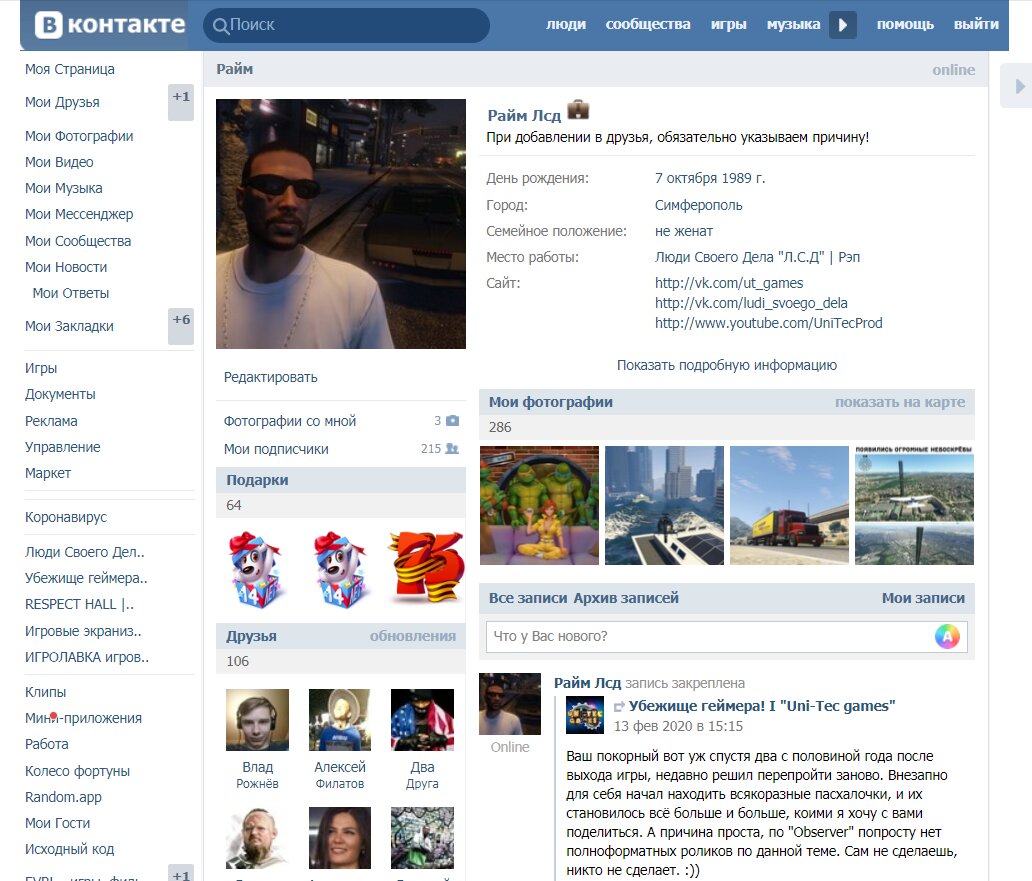Screen dimensions: 1032x881
Task: Open the red truck photo thumbnail
Action: [789, 505]
